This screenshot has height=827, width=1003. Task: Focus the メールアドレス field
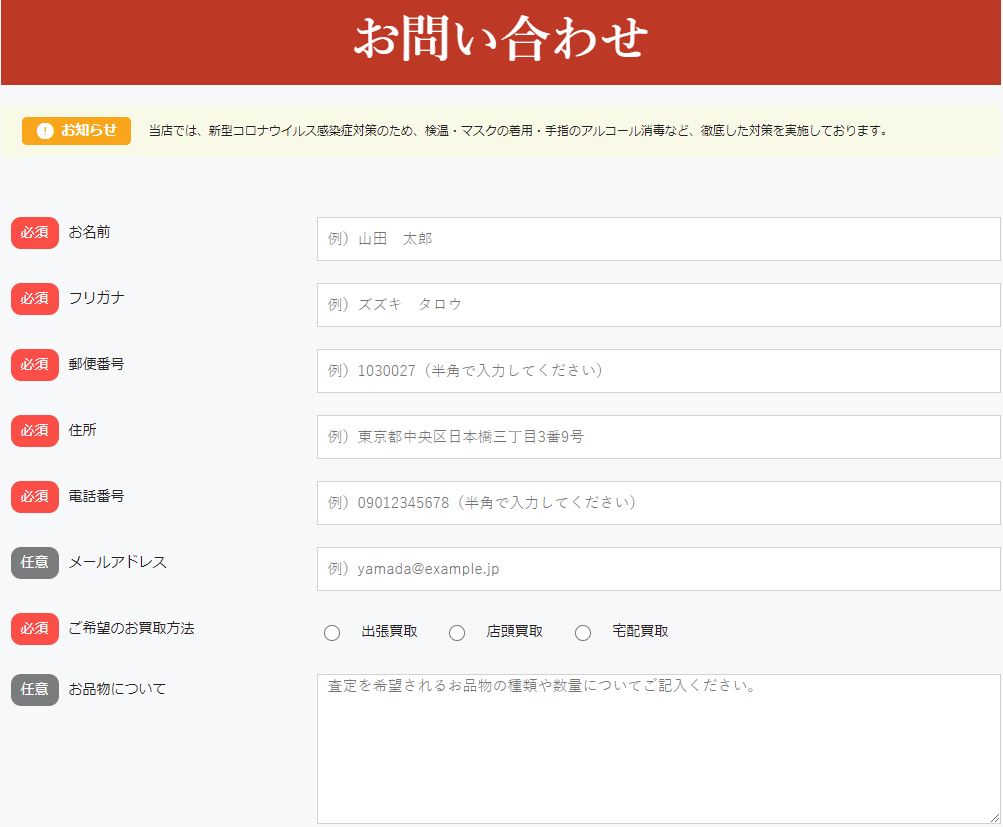pos(658,569)
